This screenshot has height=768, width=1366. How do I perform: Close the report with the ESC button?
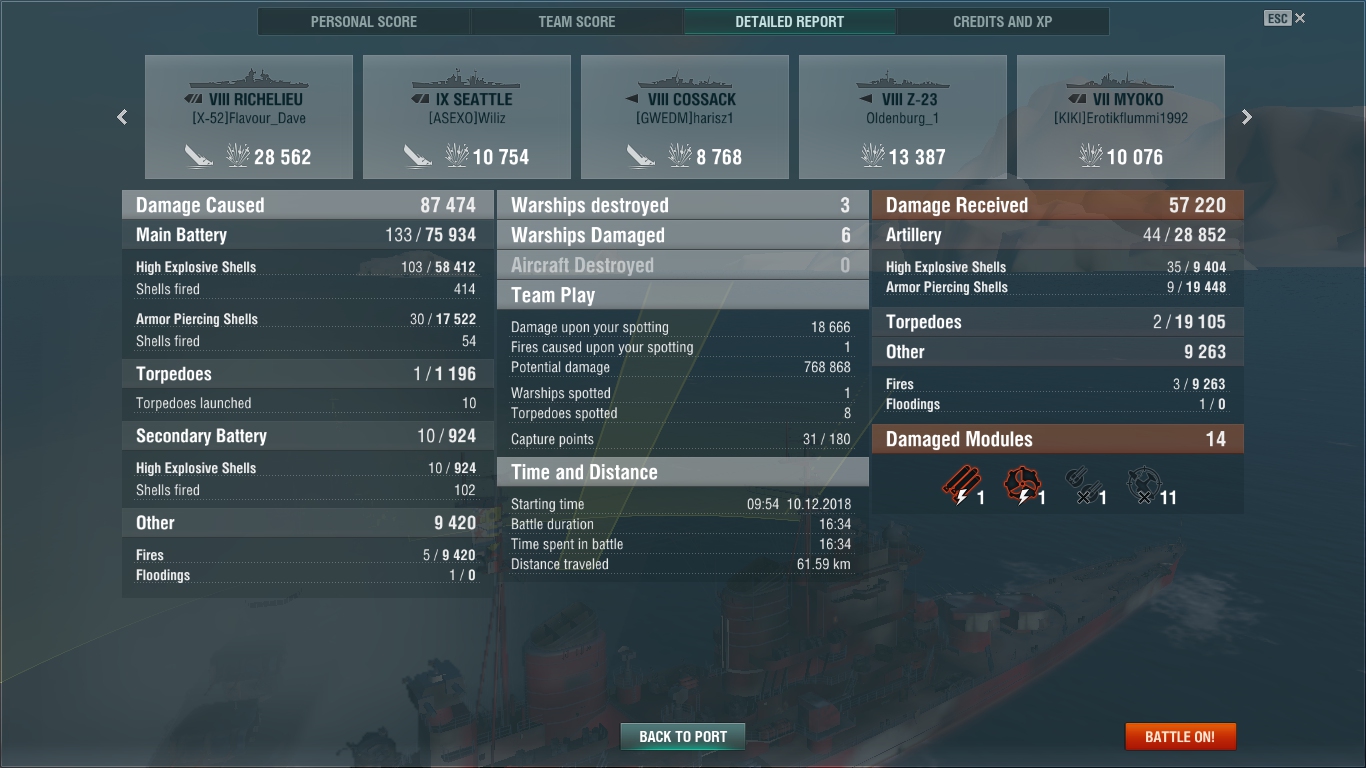coord(1285,18)
